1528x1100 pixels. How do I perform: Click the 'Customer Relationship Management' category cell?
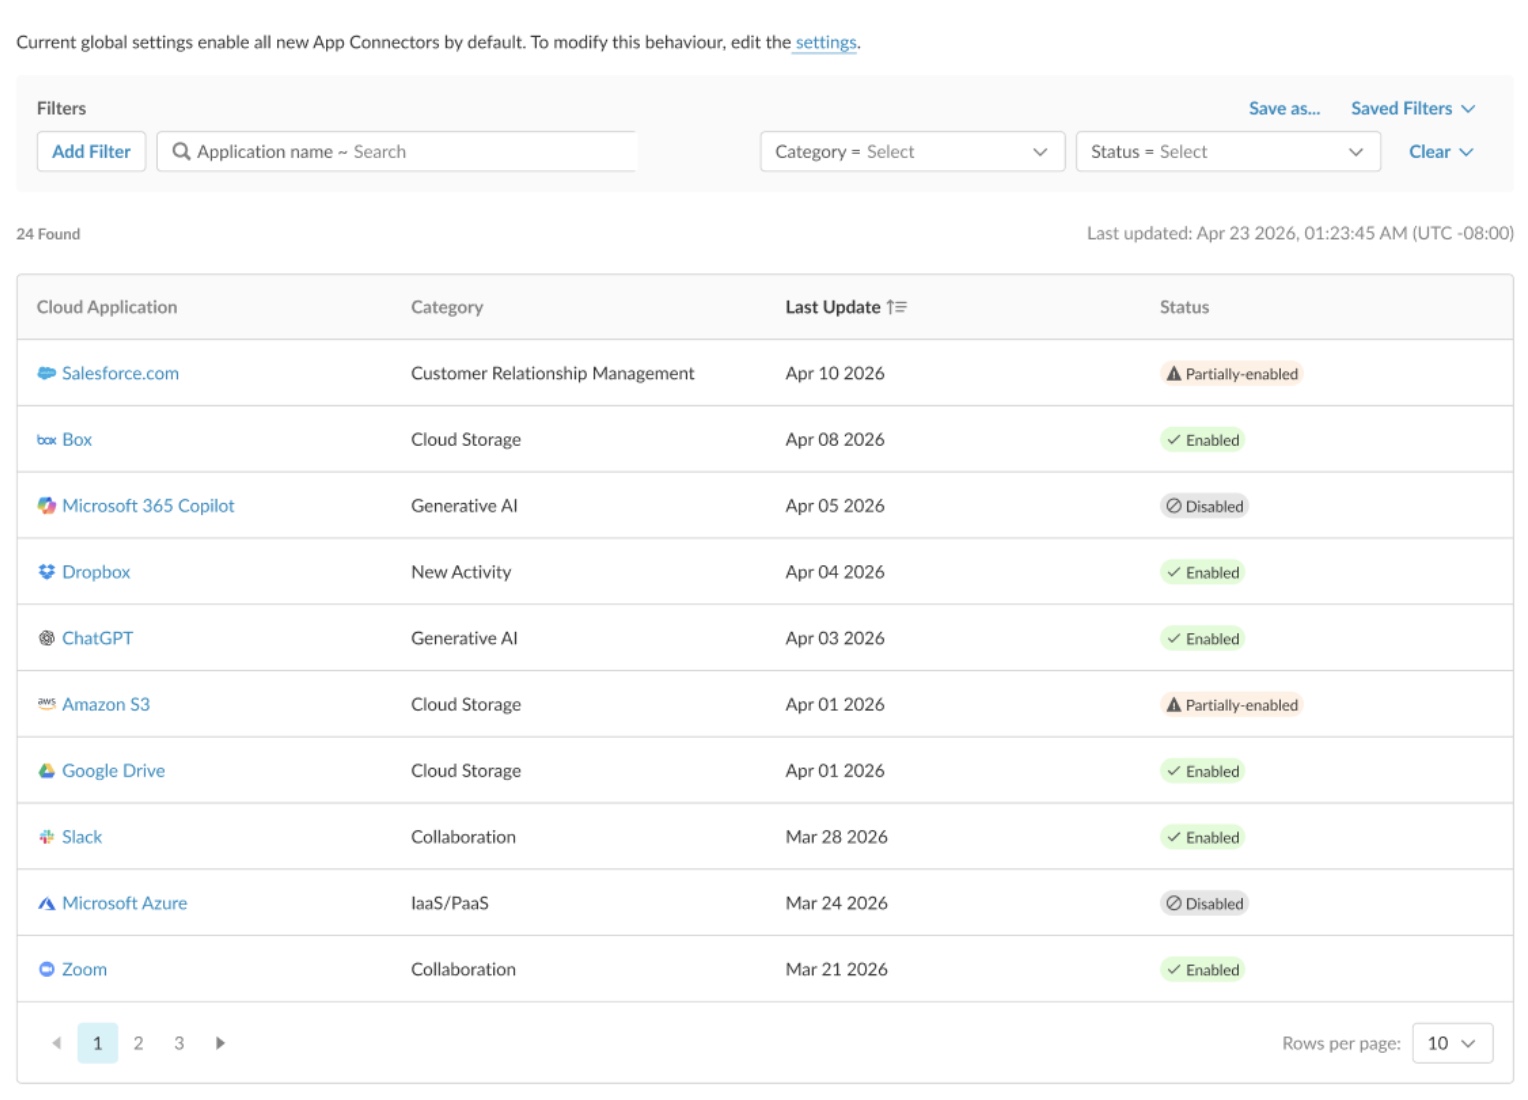point(552,373)
